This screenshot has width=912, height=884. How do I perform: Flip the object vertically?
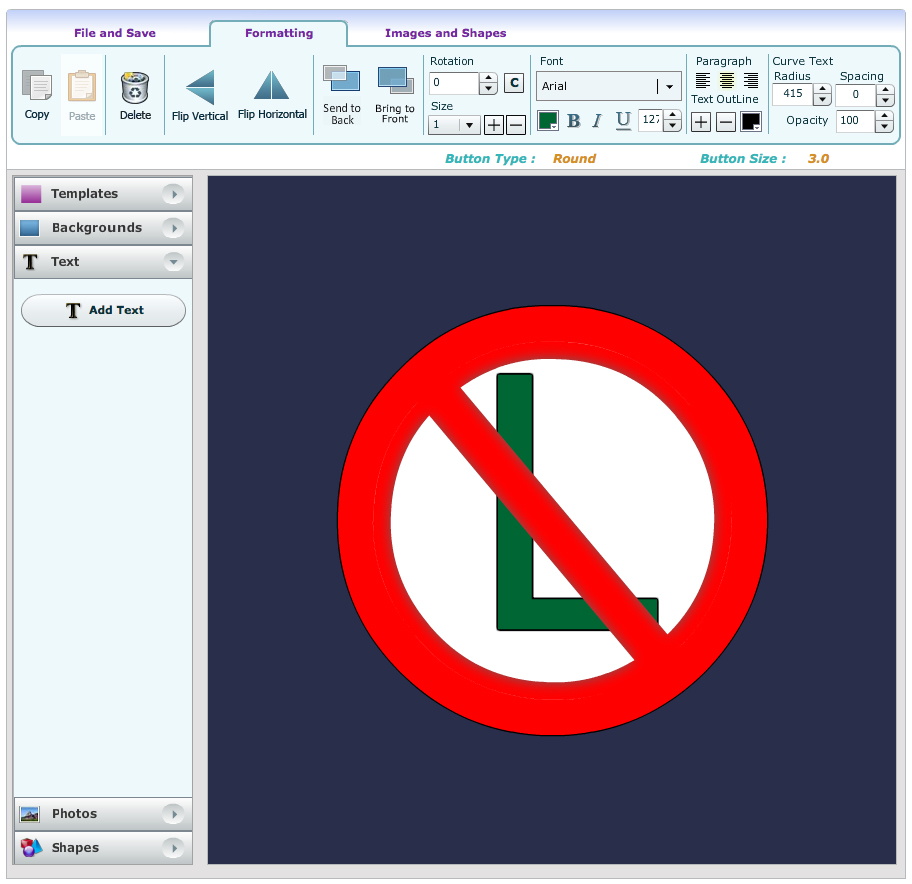coord(200,87)
